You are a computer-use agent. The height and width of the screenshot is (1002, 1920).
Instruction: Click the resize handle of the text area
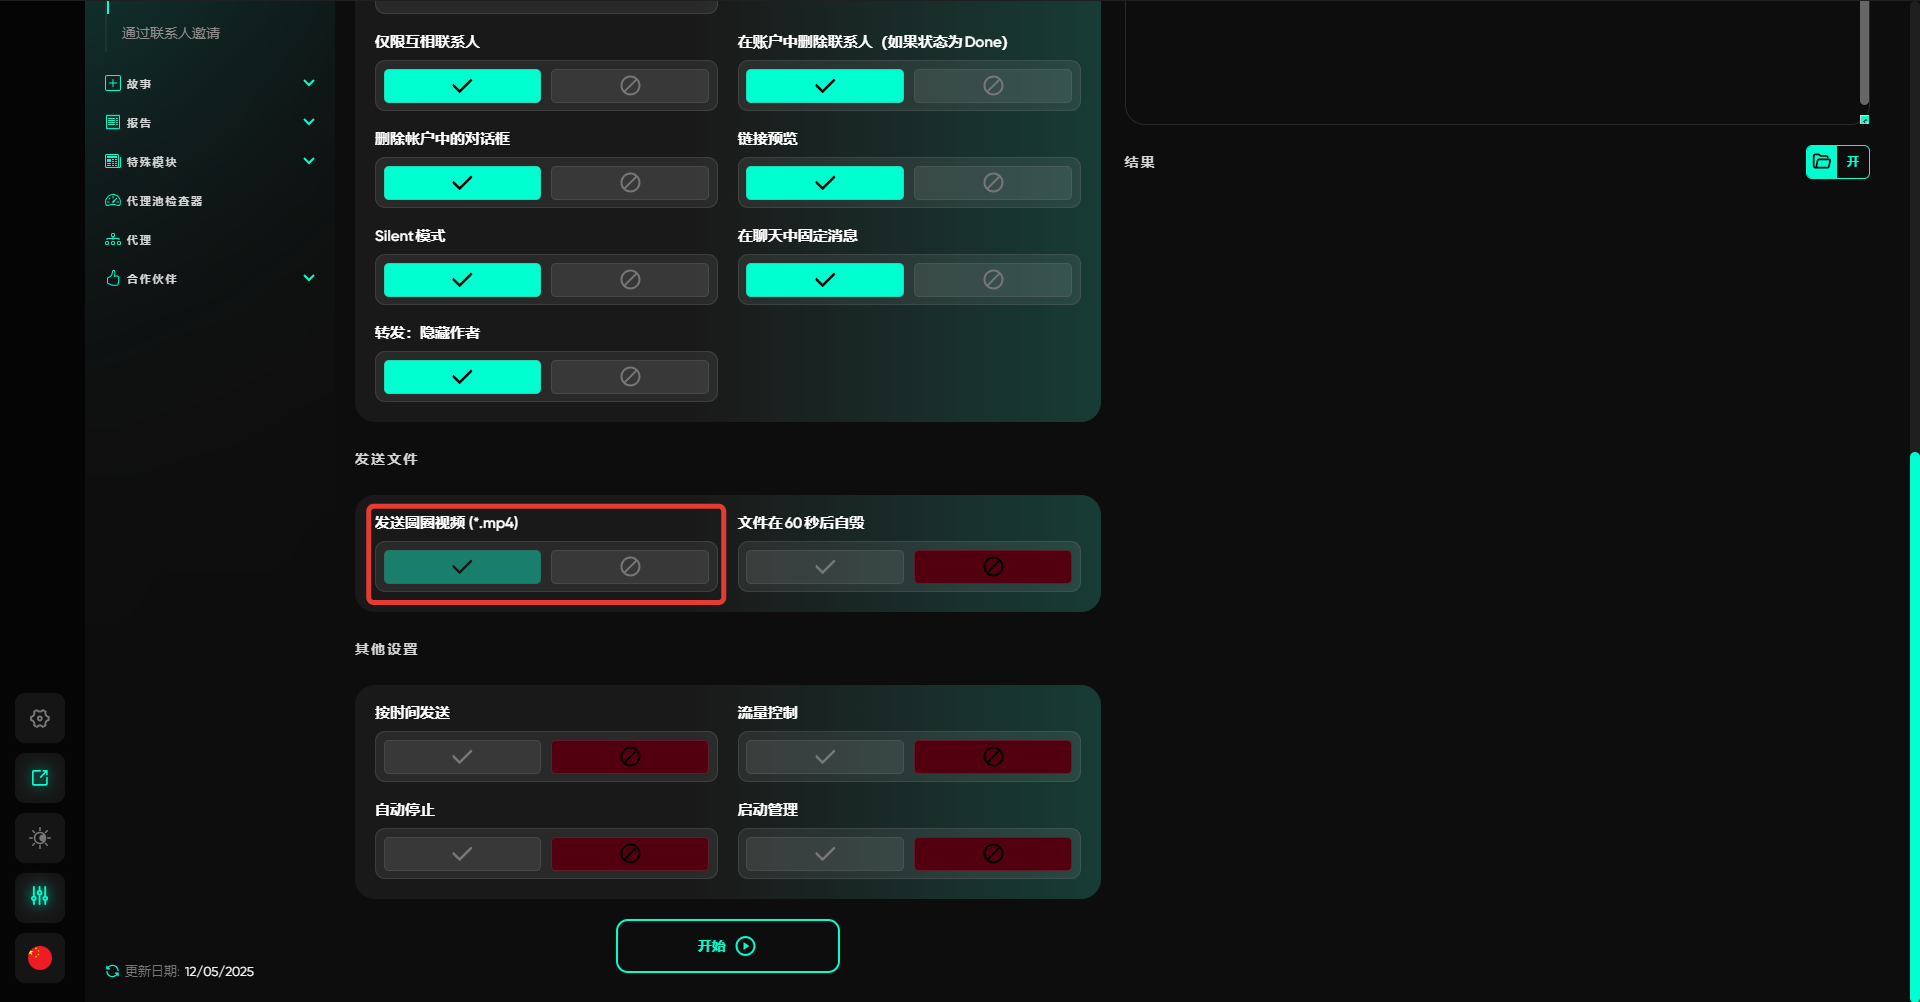point(1864,120)
